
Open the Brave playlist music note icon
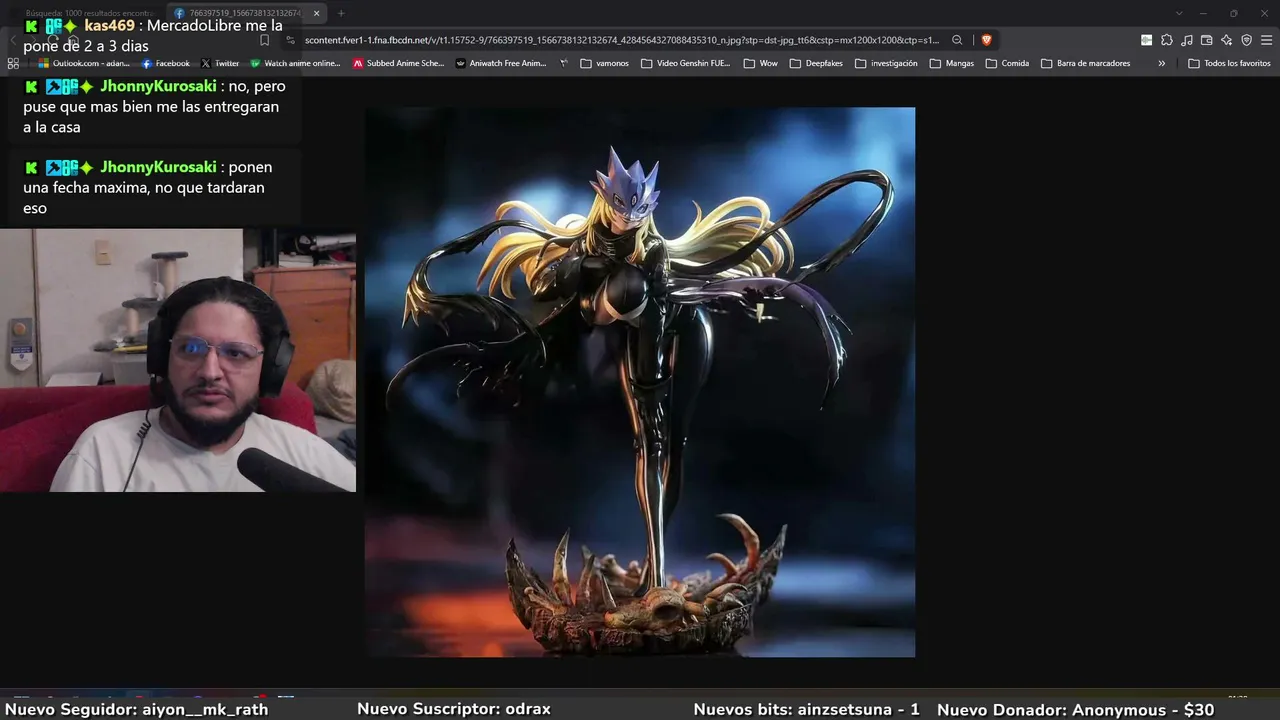click(x=1186, y=40)
